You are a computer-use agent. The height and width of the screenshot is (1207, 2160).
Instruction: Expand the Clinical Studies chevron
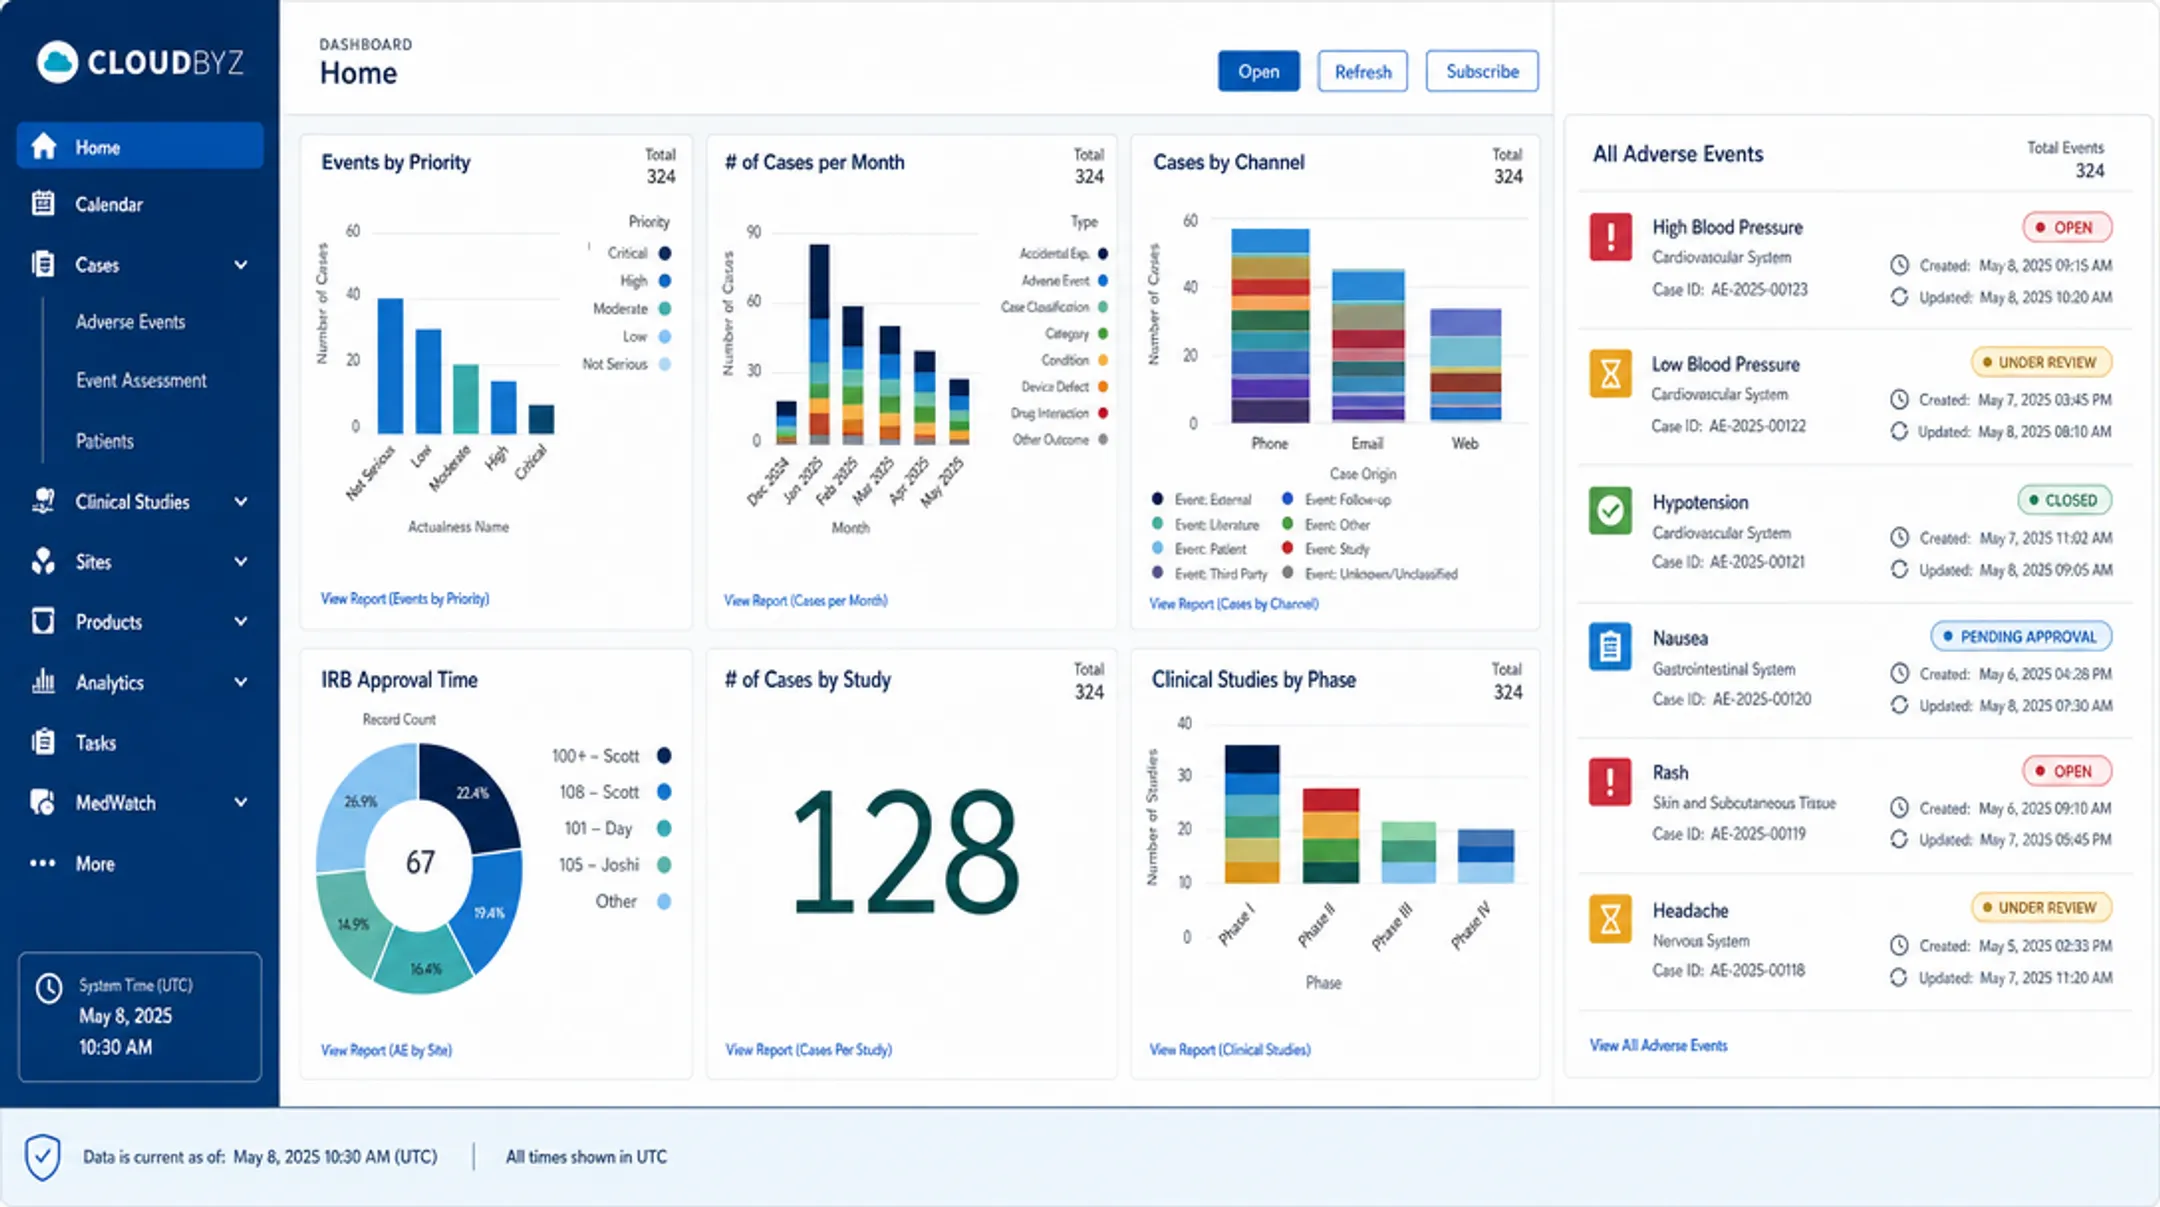pos(241,501)
